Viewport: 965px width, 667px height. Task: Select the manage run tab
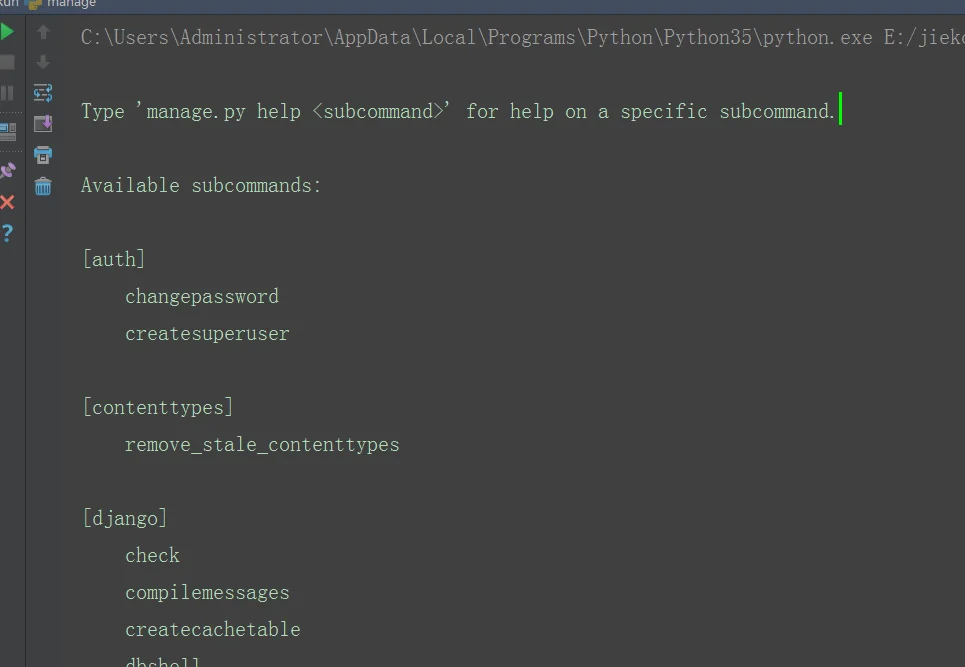click(x=63, y=4)
